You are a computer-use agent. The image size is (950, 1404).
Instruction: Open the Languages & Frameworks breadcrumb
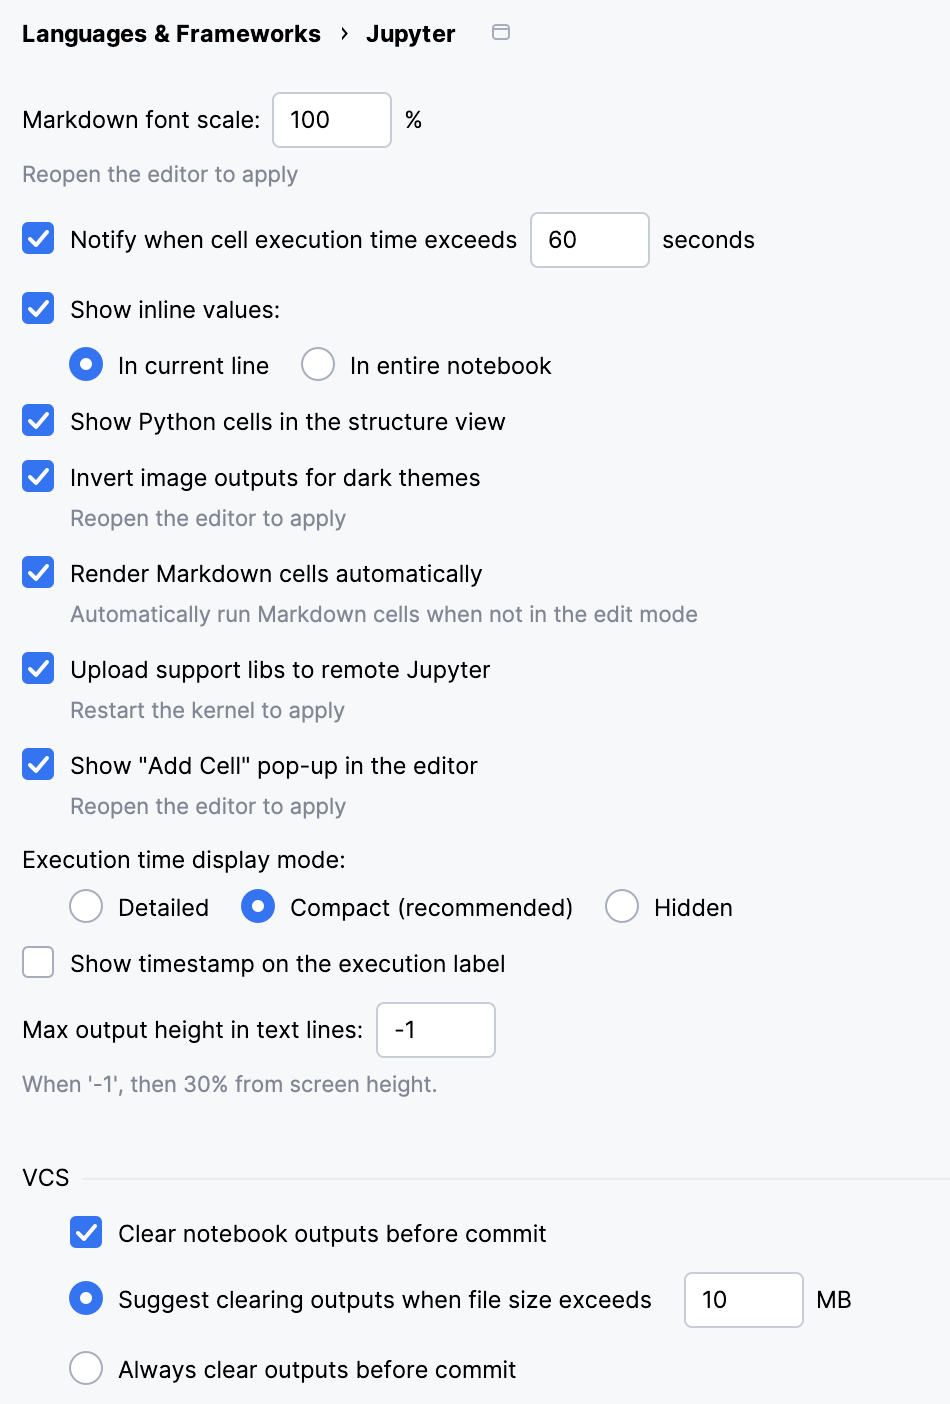click(x=170, y=33)
